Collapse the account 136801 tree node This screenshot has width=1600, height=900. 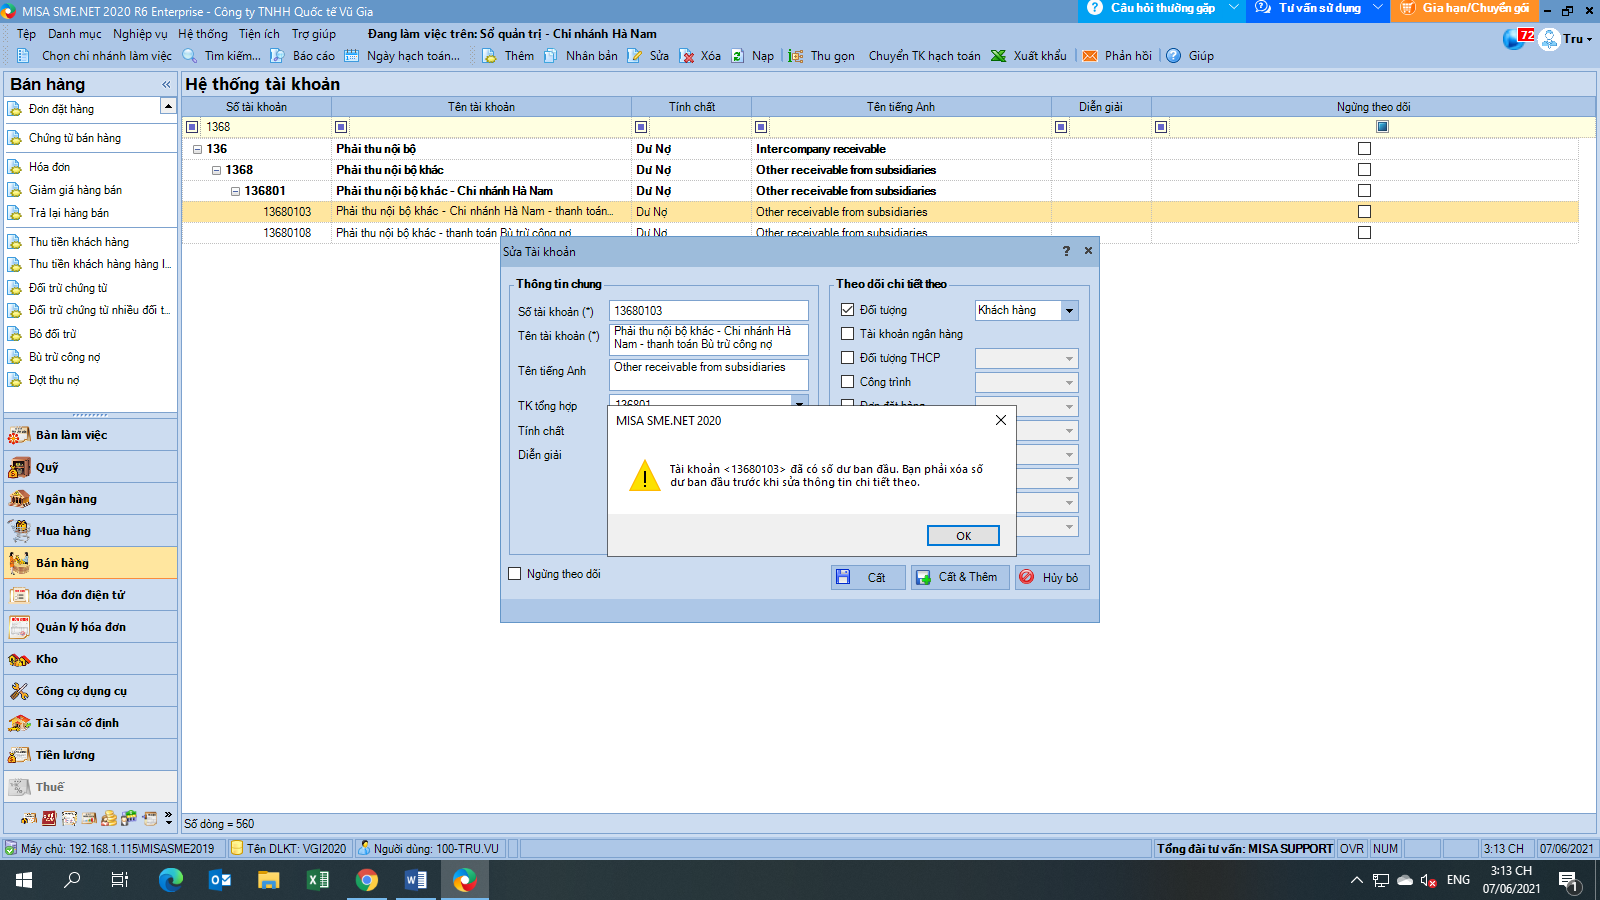pos(235,191)
